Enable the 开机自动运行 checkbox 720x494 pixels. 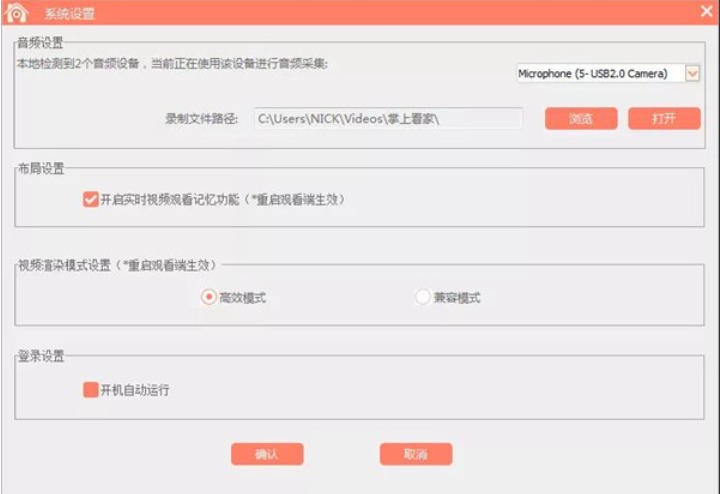pos(90,390)
